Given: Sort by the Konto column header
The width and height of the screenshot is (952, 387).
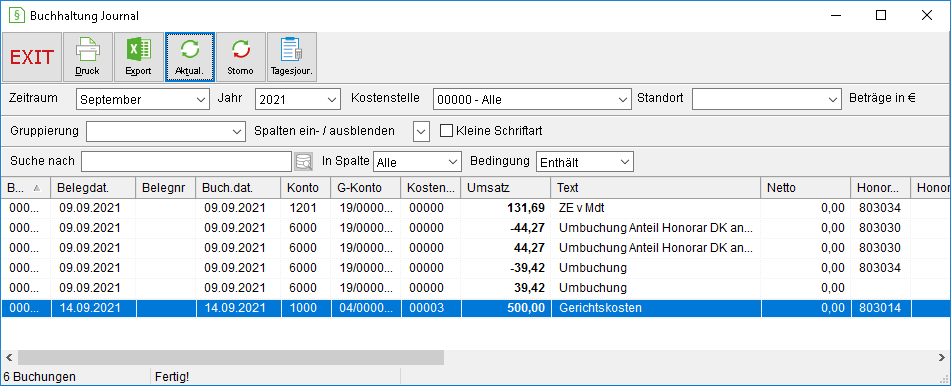Looking at the screenshot, I should point(306,188).
